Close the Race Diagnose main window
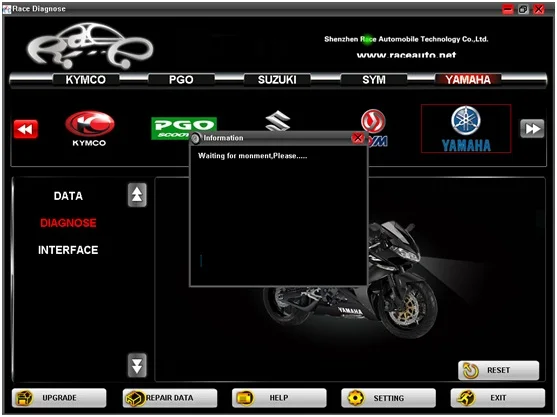Image resolution: width=557 pixels, height=417 pixels. (539, 9)
